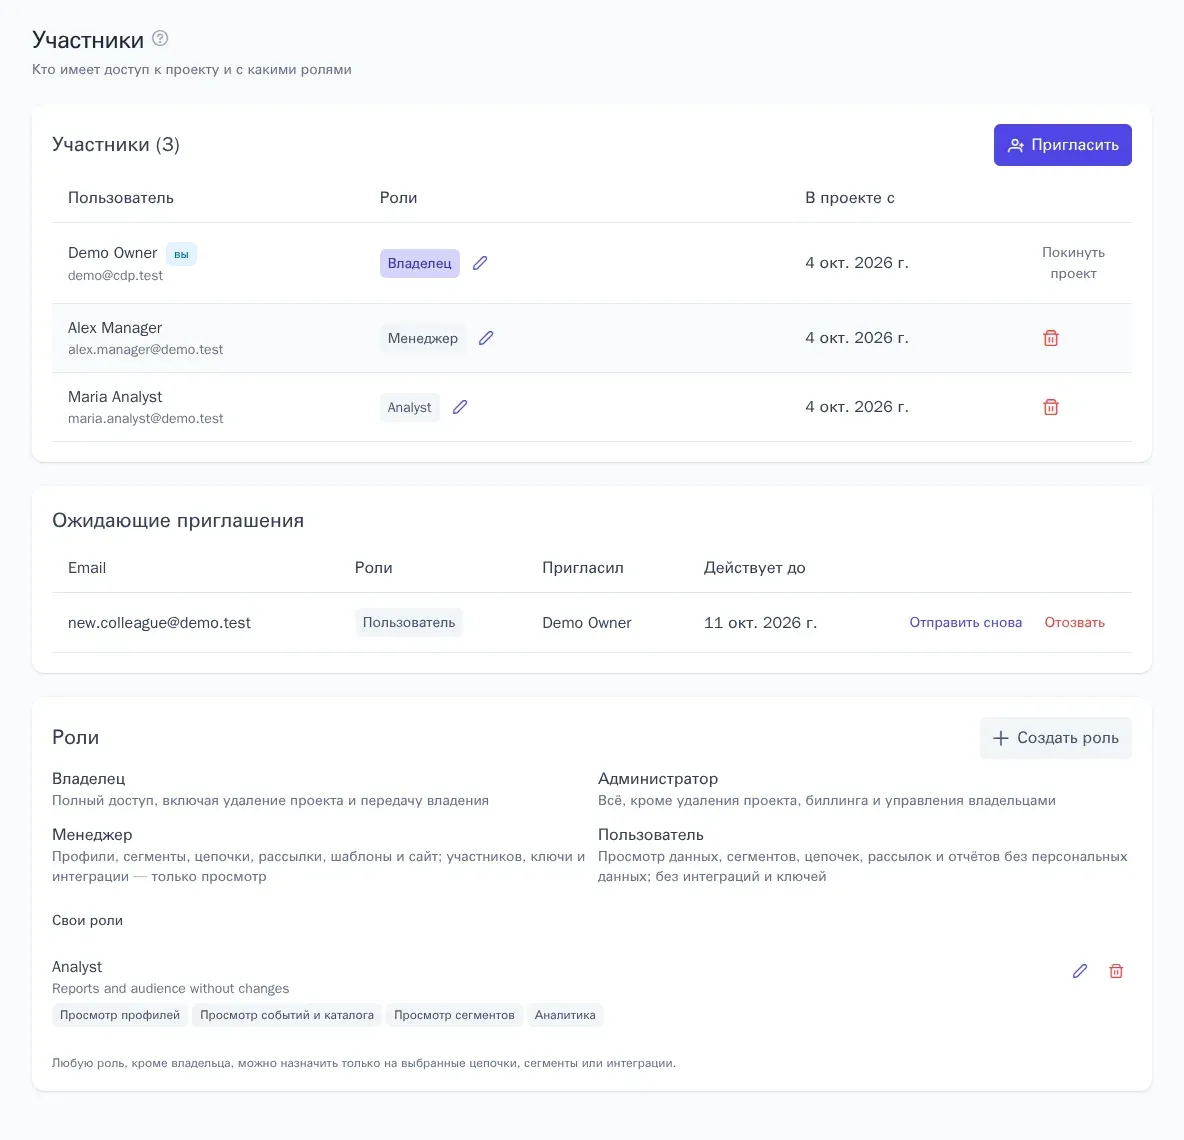Viewport: 1184px width, 1140px height.
Task: Click the Ожидающие приглашения heading
Action: pyautogui.click(x=178, y=520)
